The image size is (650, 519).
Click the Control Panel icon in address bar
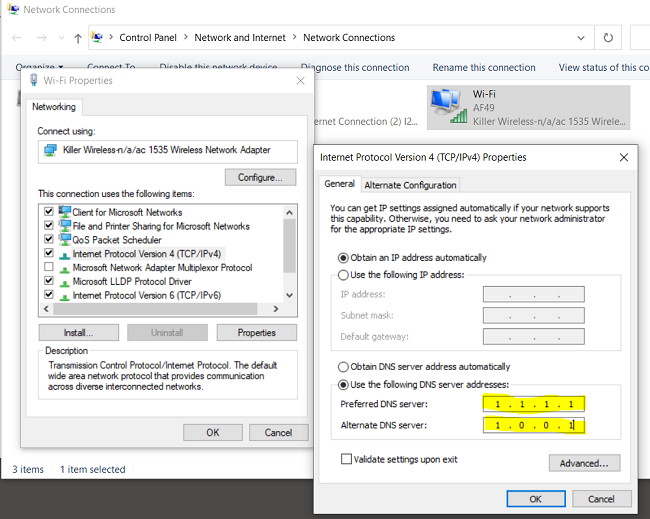pyautogui.click(x=97, y=37)
